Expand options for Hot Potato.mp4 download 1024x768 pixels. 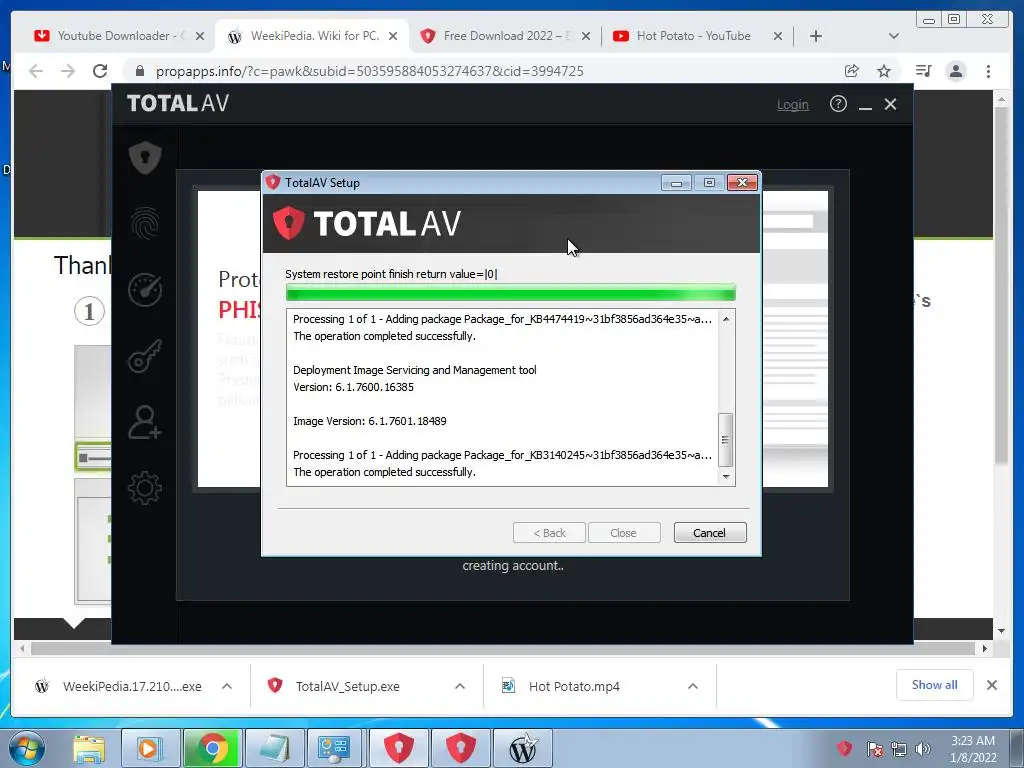click(693, 686)
